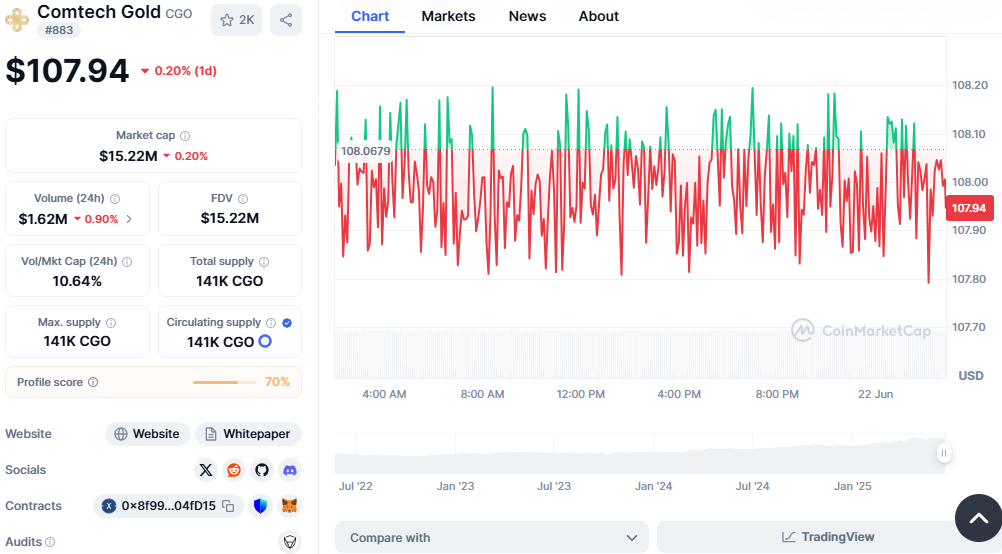
Task: Switch to TradingView chart
Action: tap(828, 537)
